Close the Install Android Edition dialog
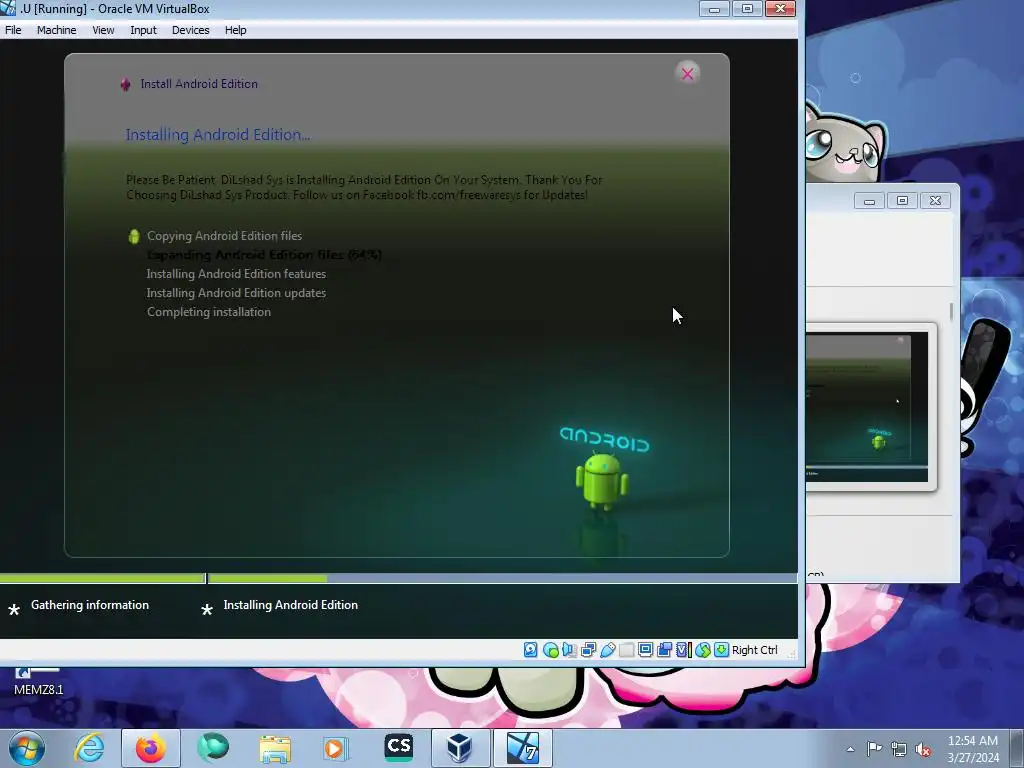 point(687,74)
